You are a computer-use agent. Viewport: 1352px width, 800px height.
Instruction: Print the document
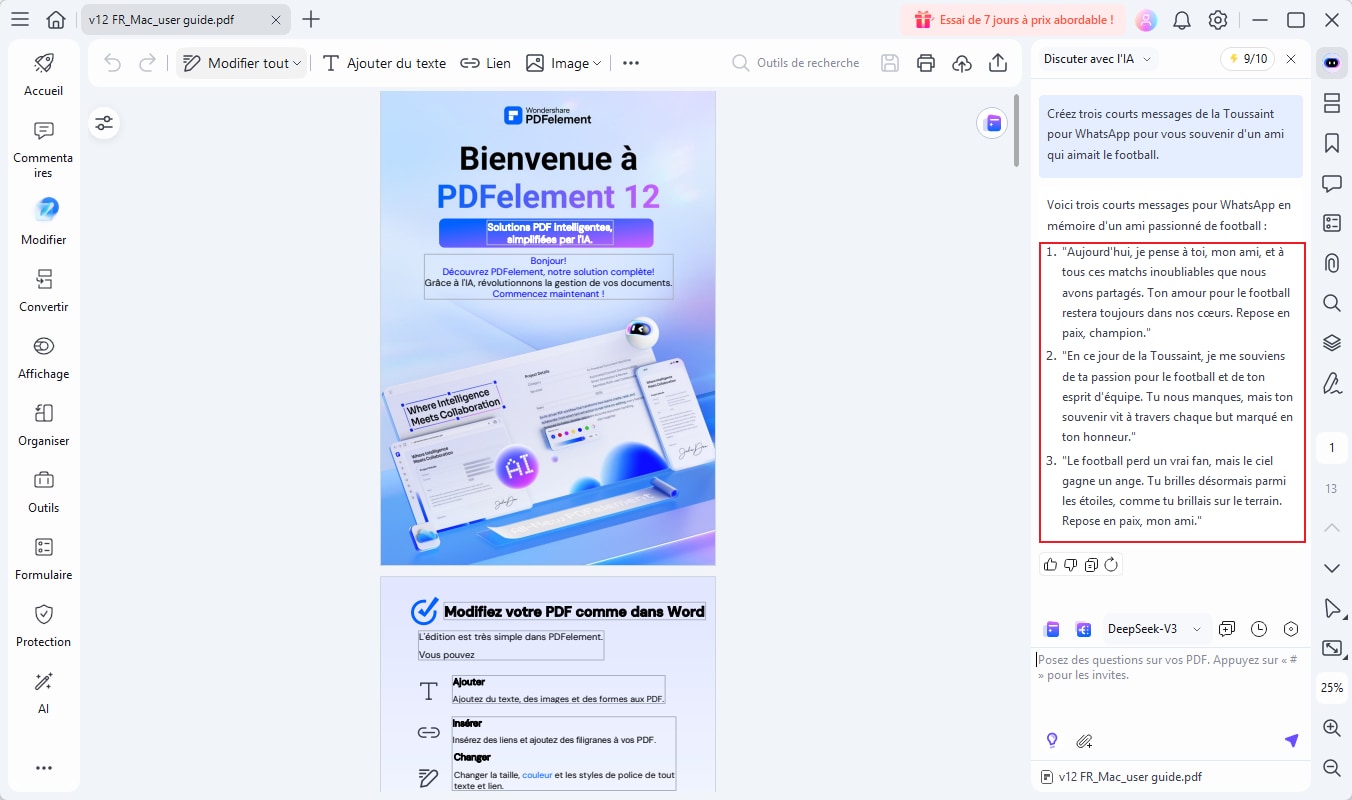[926, 63]
